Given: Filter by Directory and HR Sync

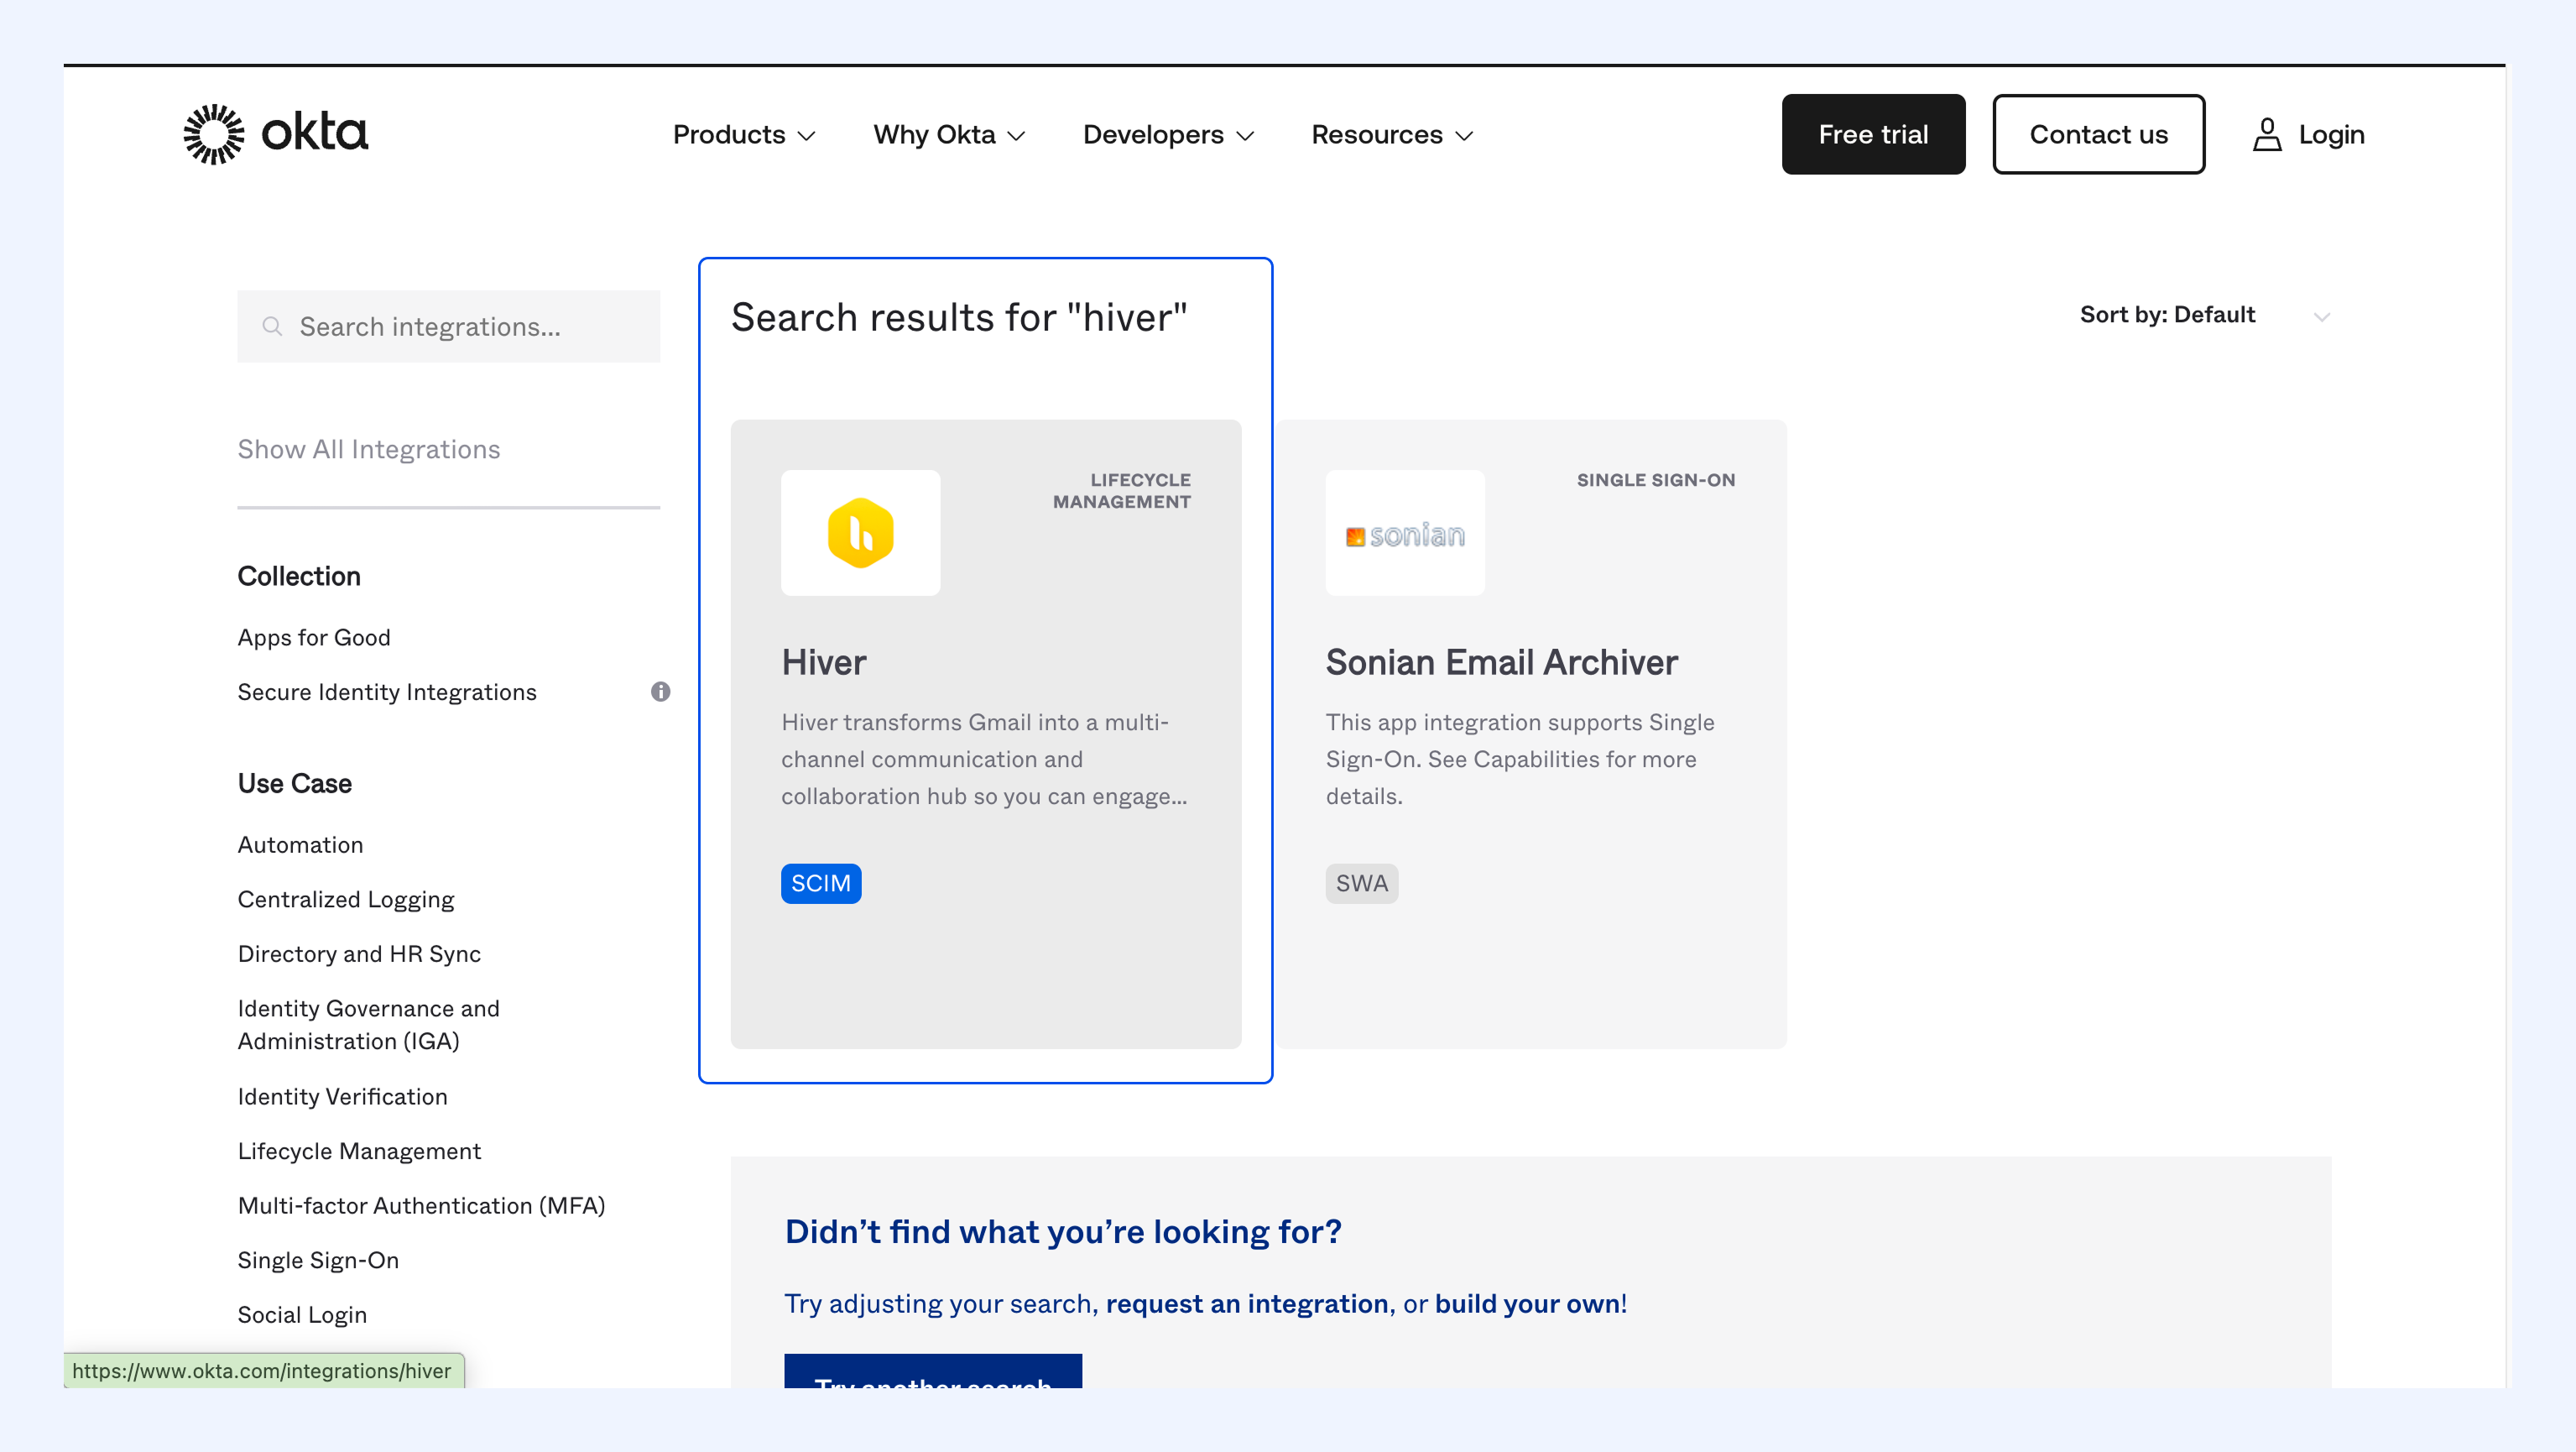Looking at the screenshot, I should coord(359,953).
